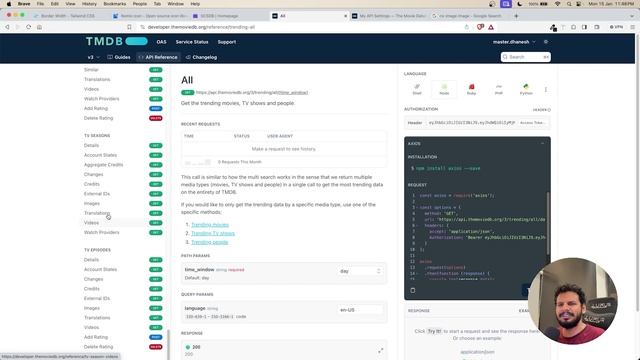Open 'Account States' under TV Seasons
The width and height of the screenshot is (640, 360).
100,155
